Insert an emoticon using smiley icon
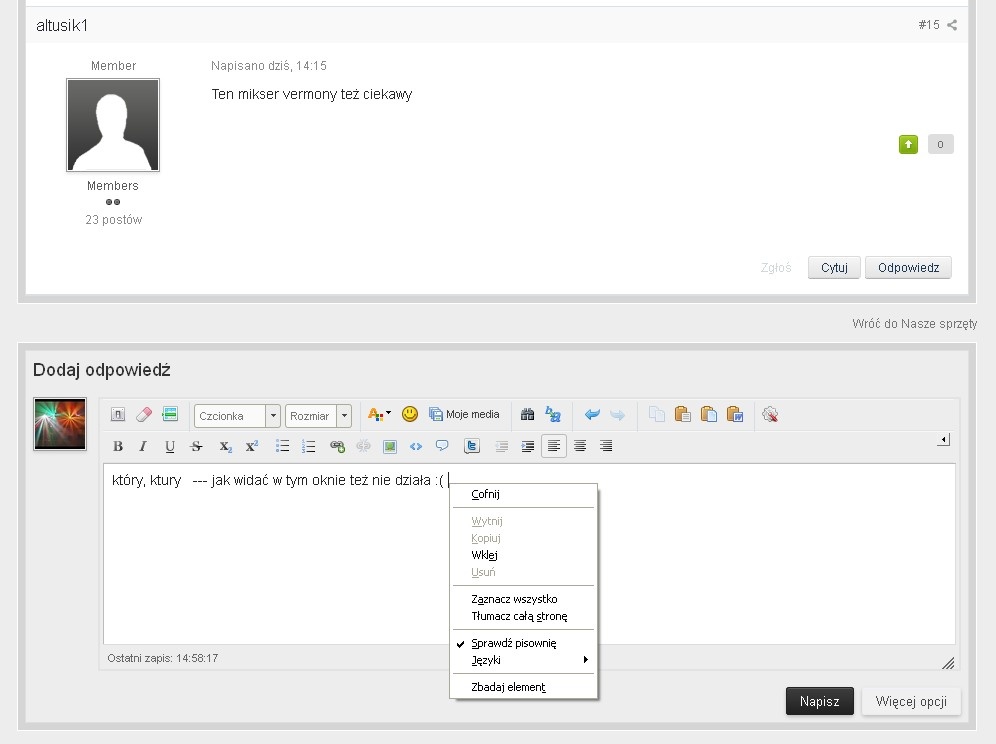The image size is (996, 744). tap(409, 414)
